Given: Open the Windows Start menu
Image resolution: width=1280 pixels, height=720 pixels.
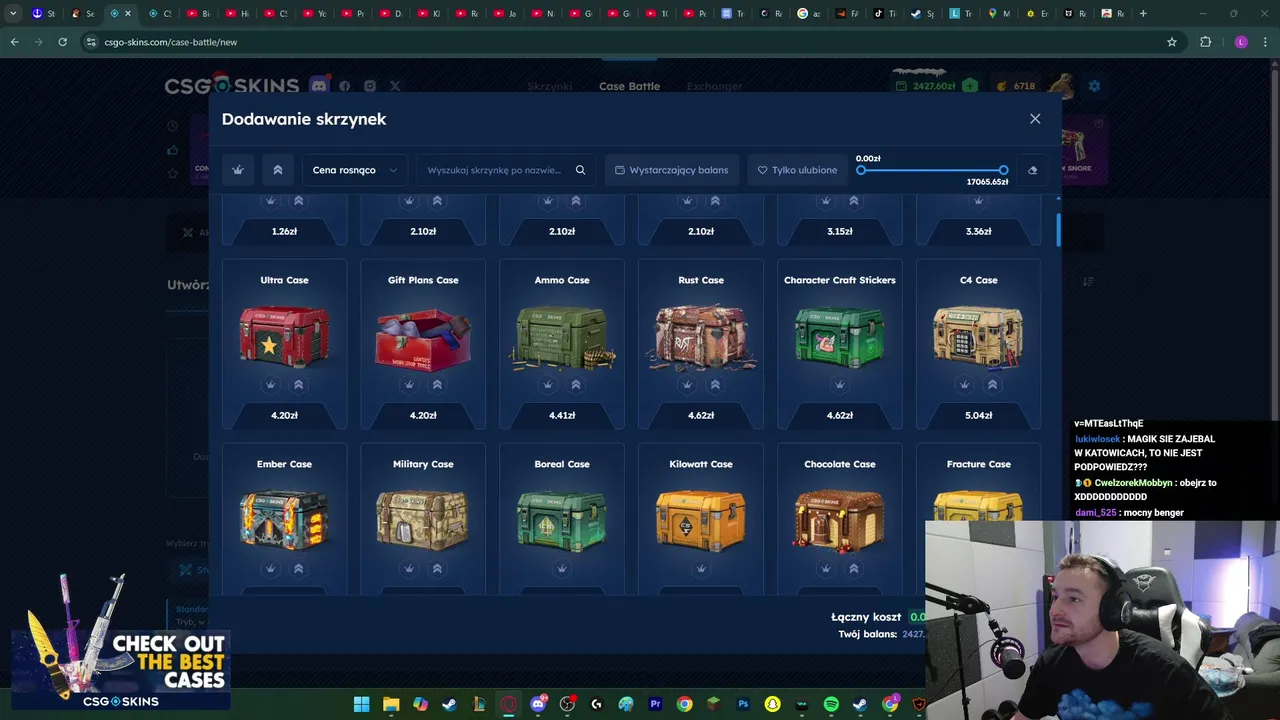Looking at the screenshot, I should pos(361,704).
